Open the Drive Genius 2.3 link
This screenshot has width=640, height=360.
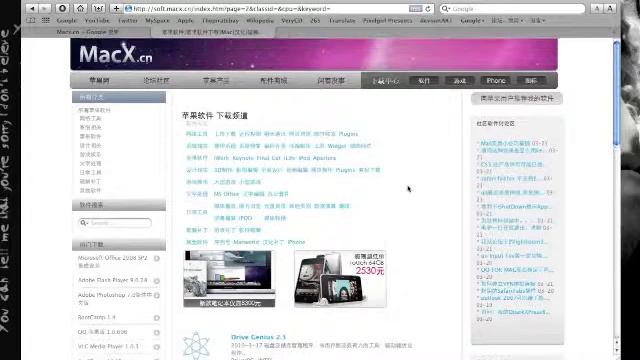coord(258,337)
